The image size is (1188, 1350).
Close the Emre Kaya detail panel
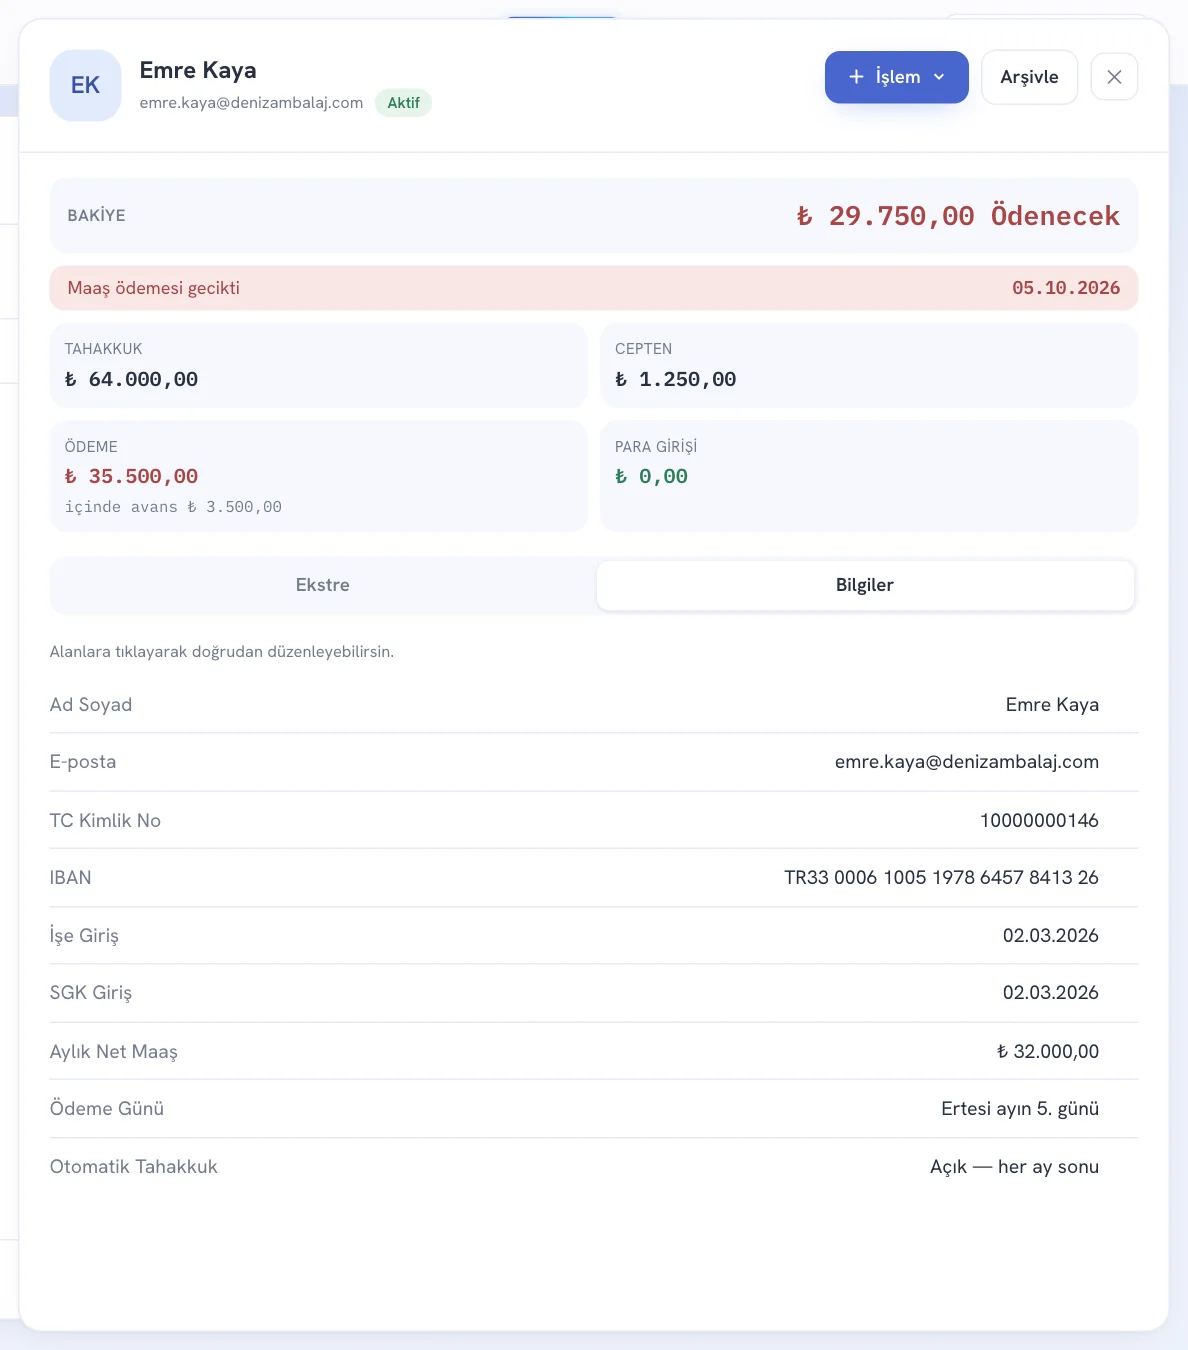click(1114, 77)
